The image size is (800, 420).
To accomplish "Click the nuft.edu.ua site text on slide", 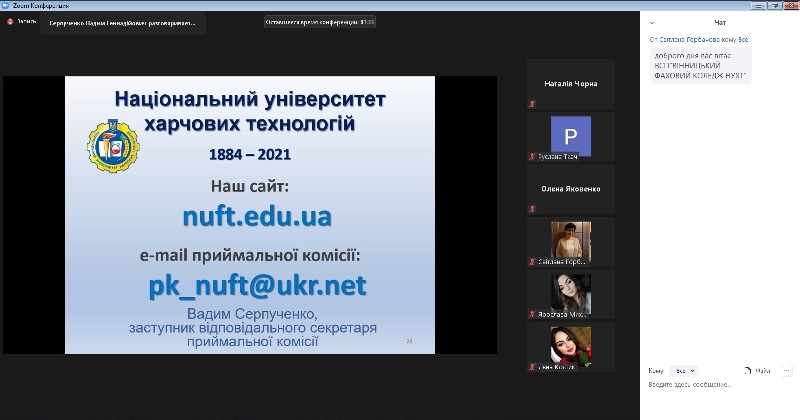I will tap(257, 216).
